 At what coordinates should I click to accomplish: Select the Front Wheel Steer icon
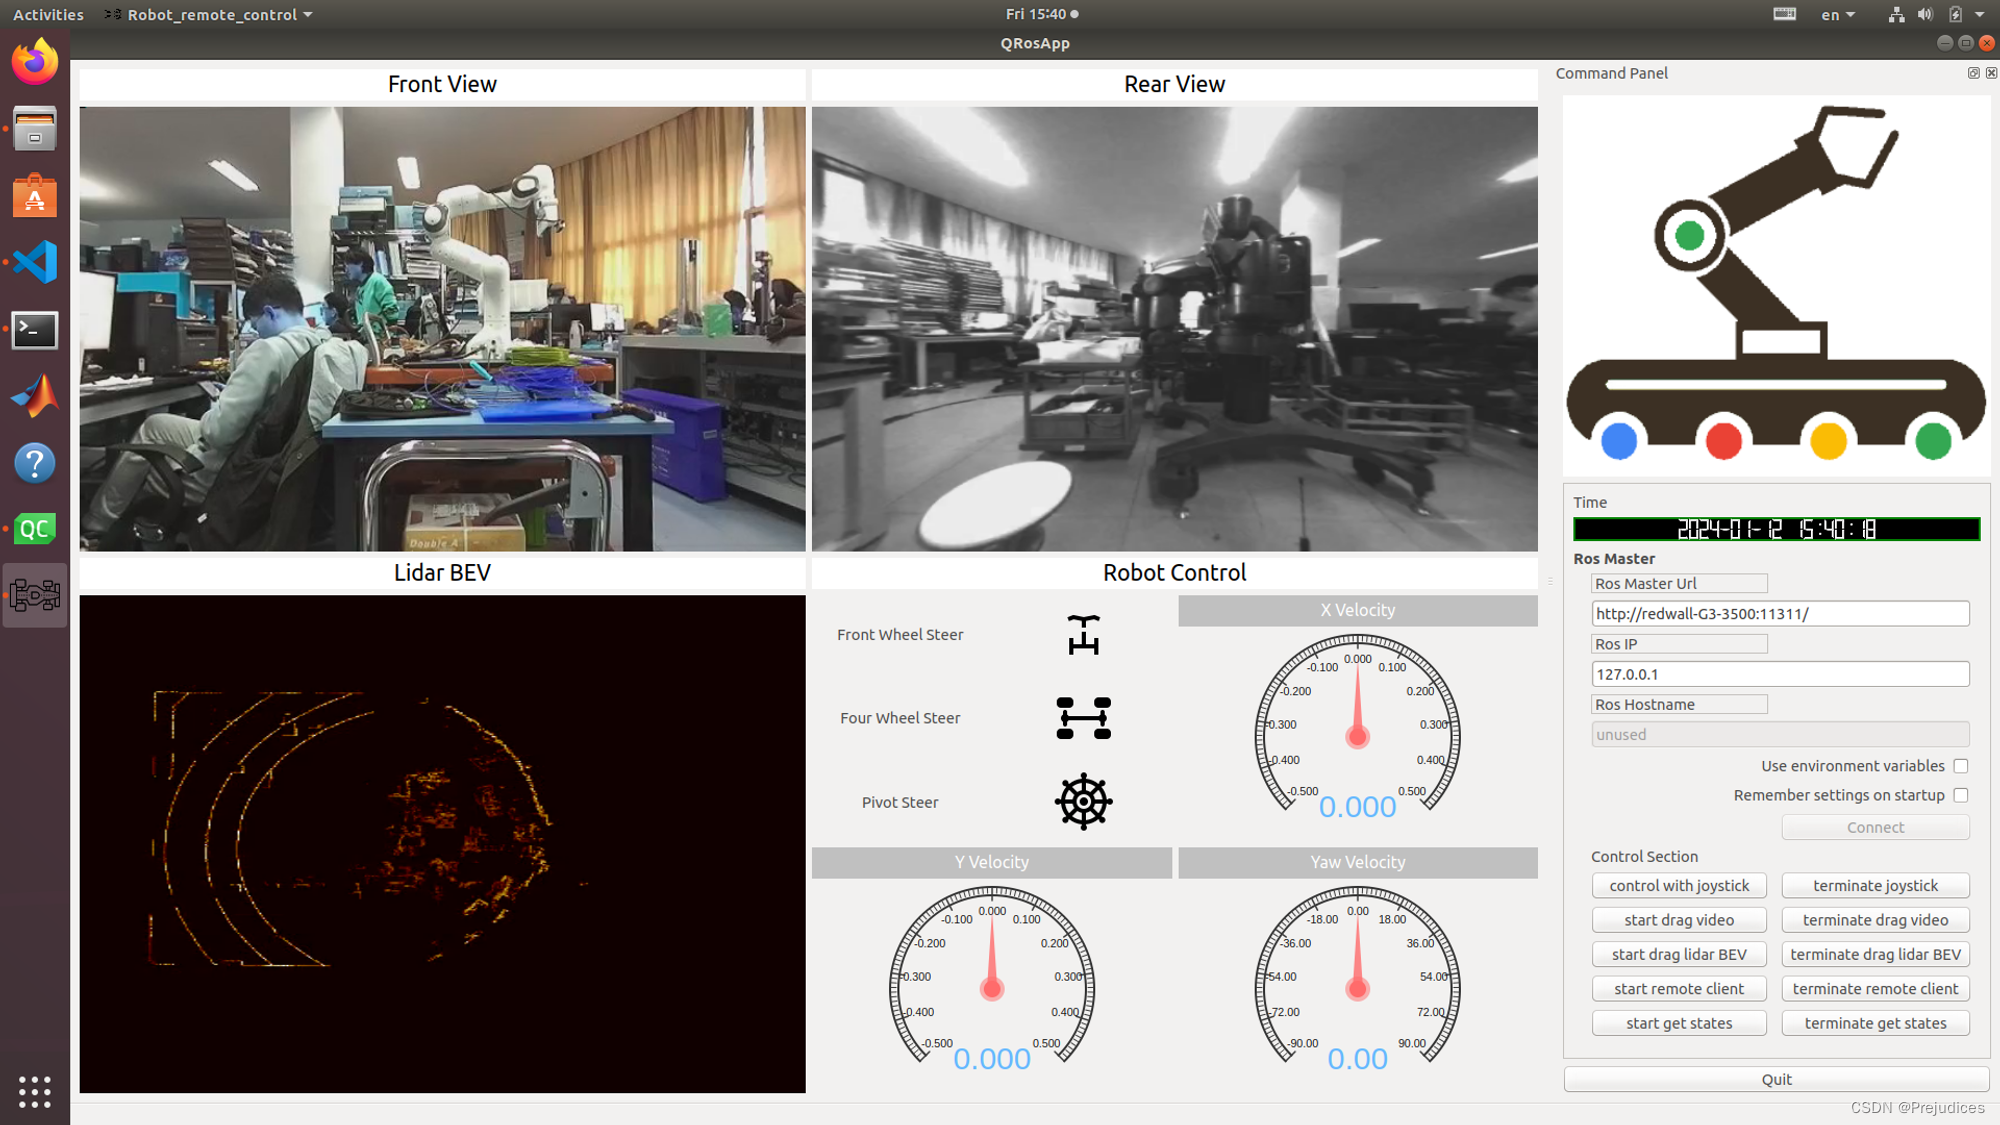pyautogui.click(x=1083, y=635)
